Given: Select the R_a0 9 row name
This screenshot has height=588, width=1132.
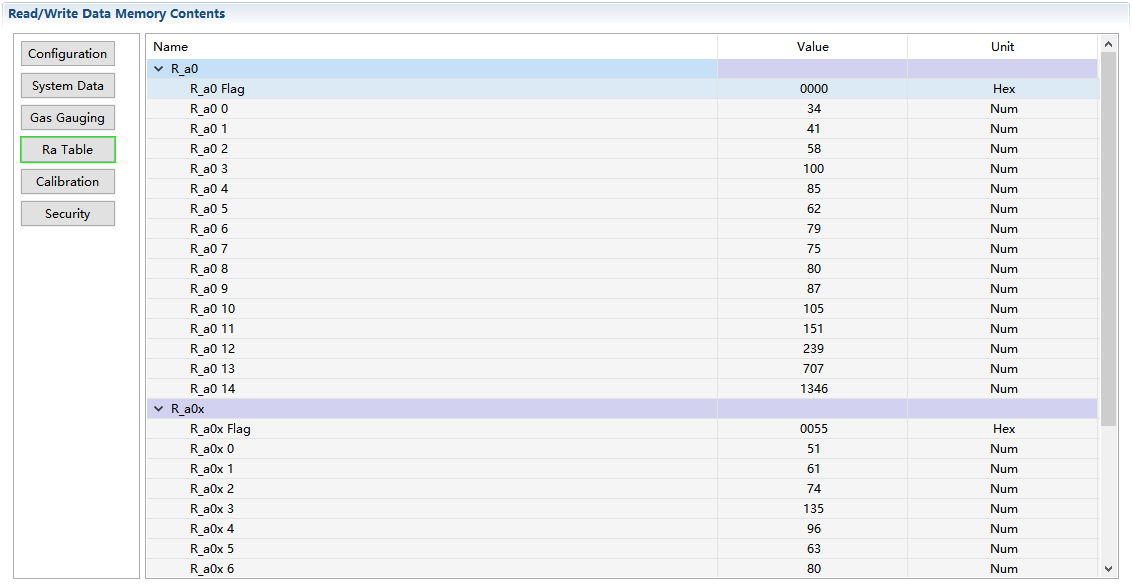Looking at the screenshot, I should pyautogui.click(x=209, y=289).
